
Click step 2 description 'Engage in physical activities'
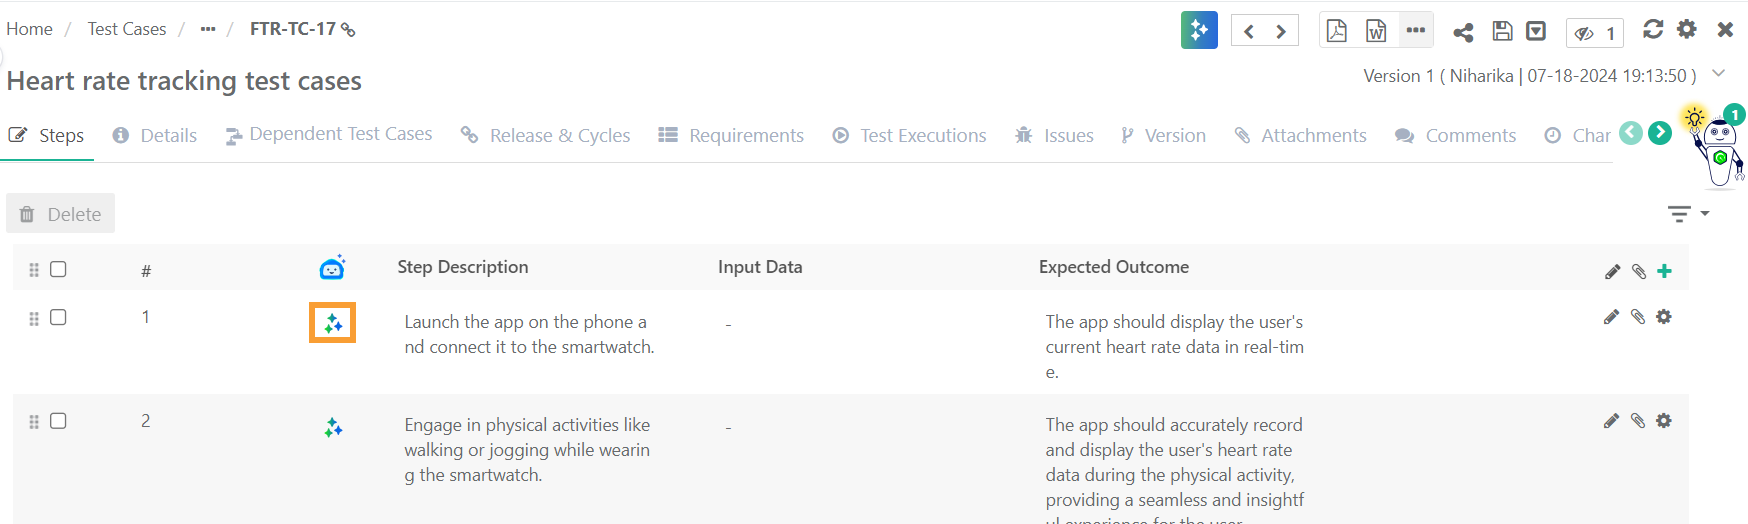click(527, 450)
